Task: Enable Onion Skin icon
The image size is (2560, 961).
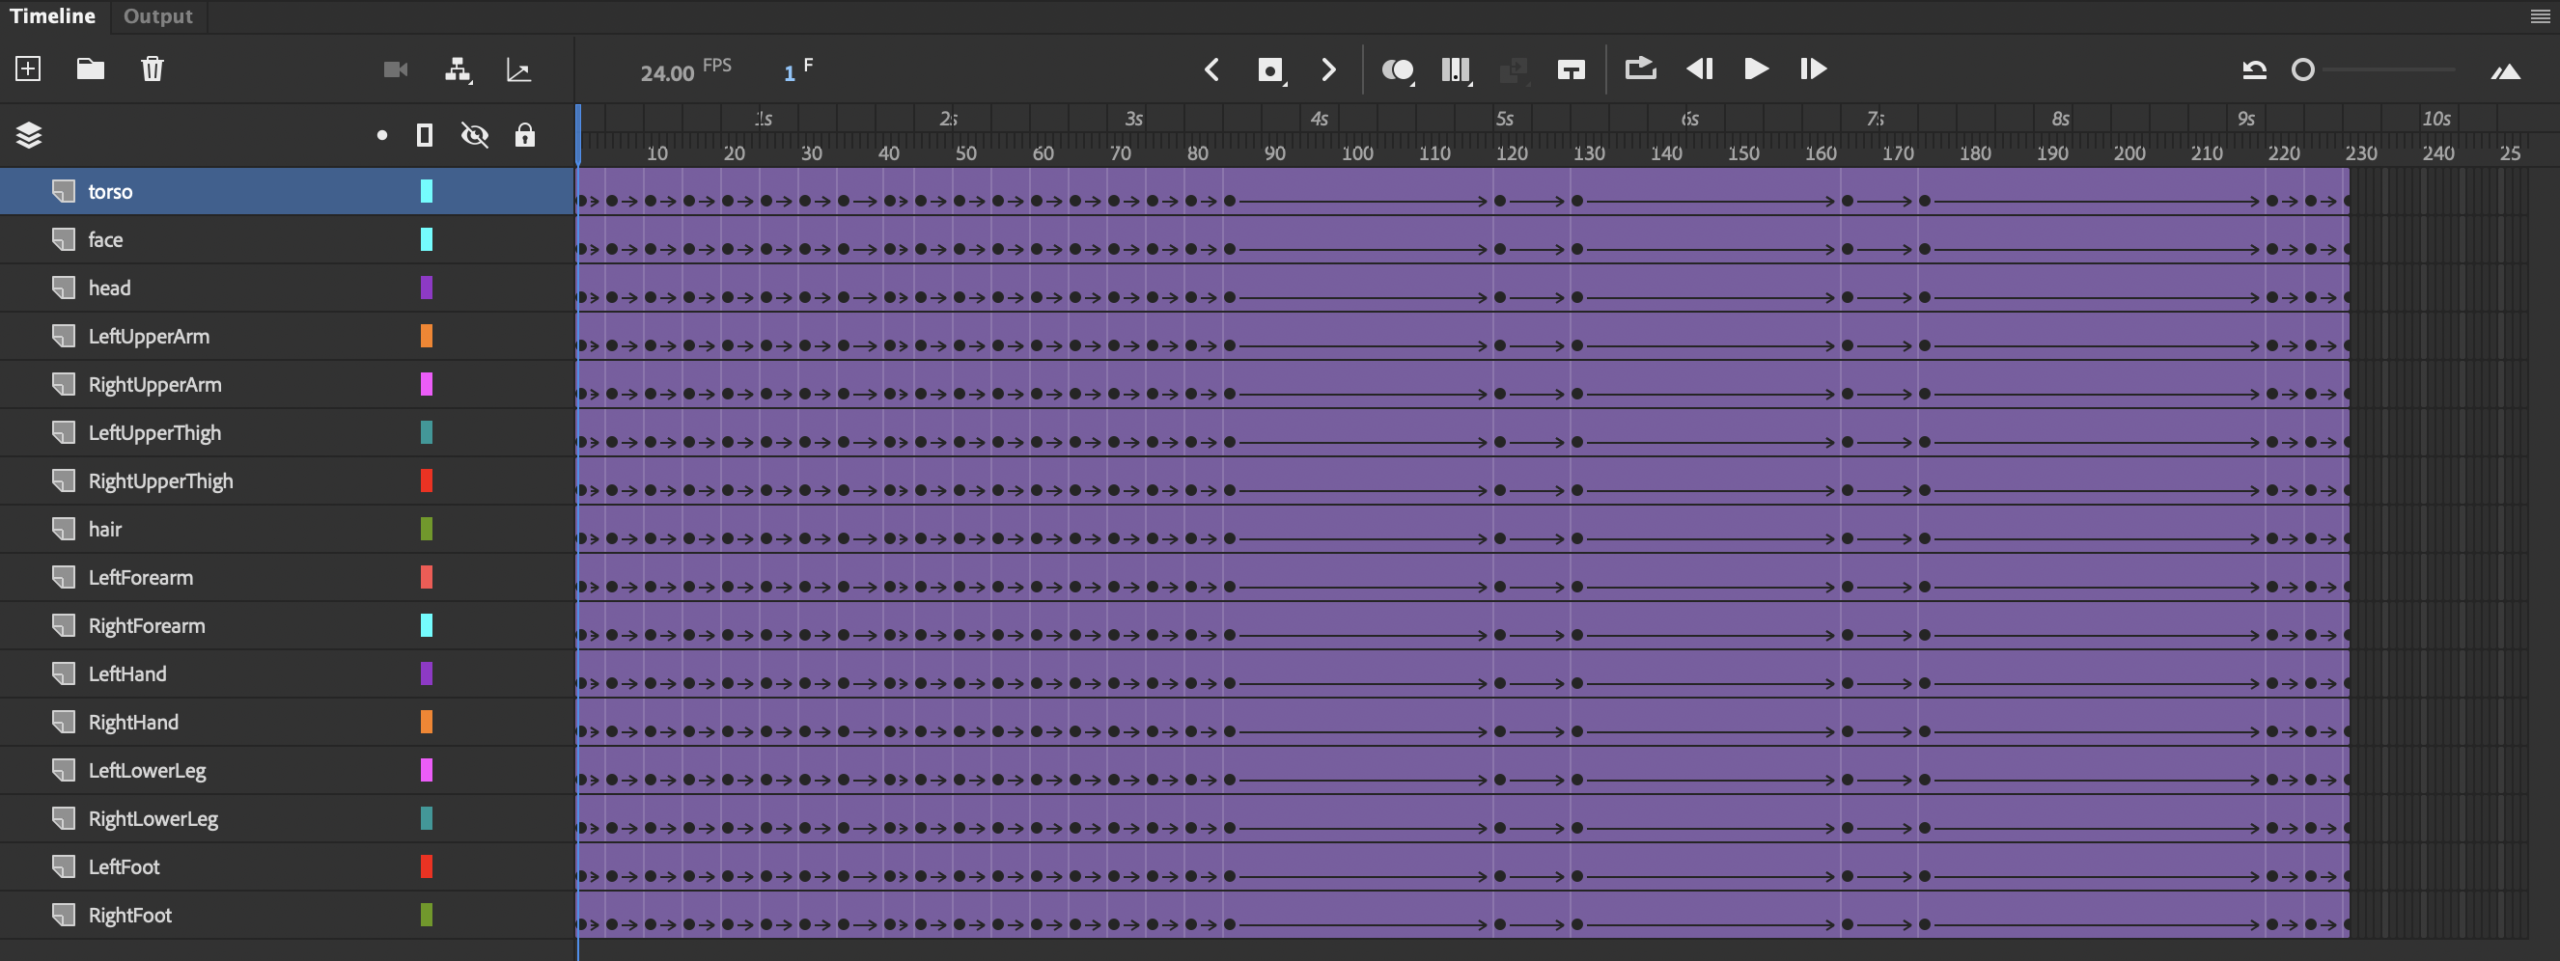Action: tap(1397, 69)
